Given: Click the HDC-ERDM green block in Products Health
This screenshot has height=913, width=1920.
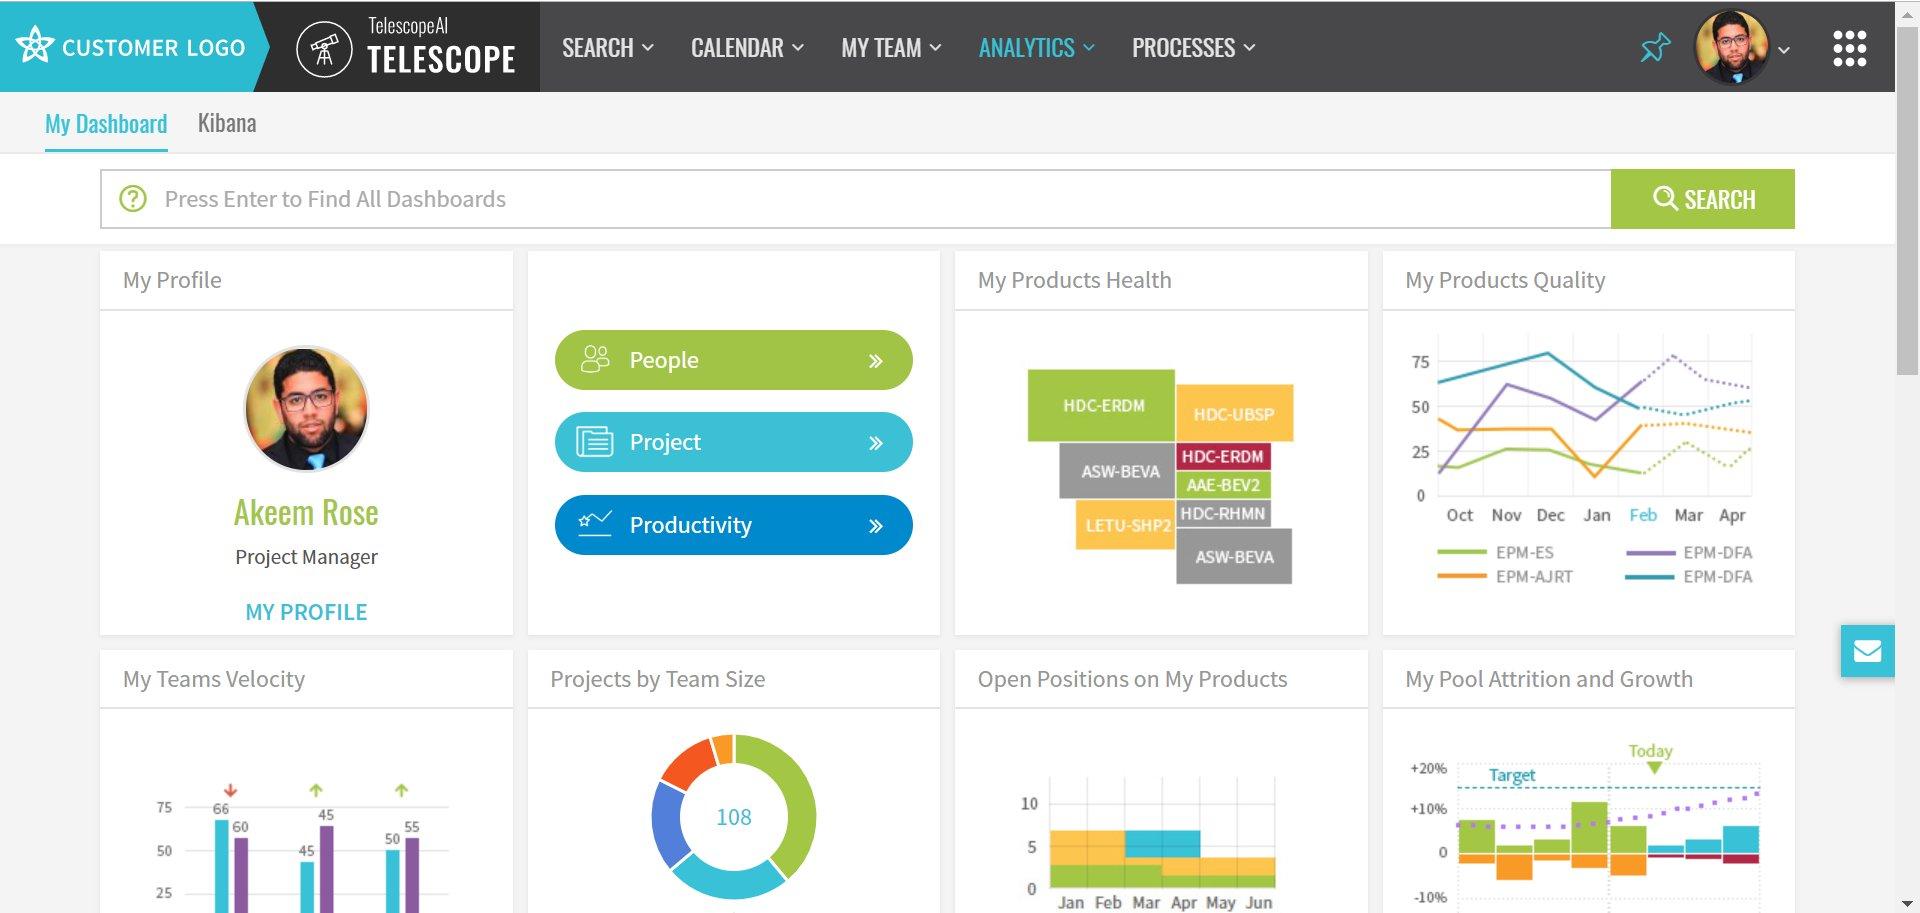Looking at the screenshot, I should tap(1102, 405).
